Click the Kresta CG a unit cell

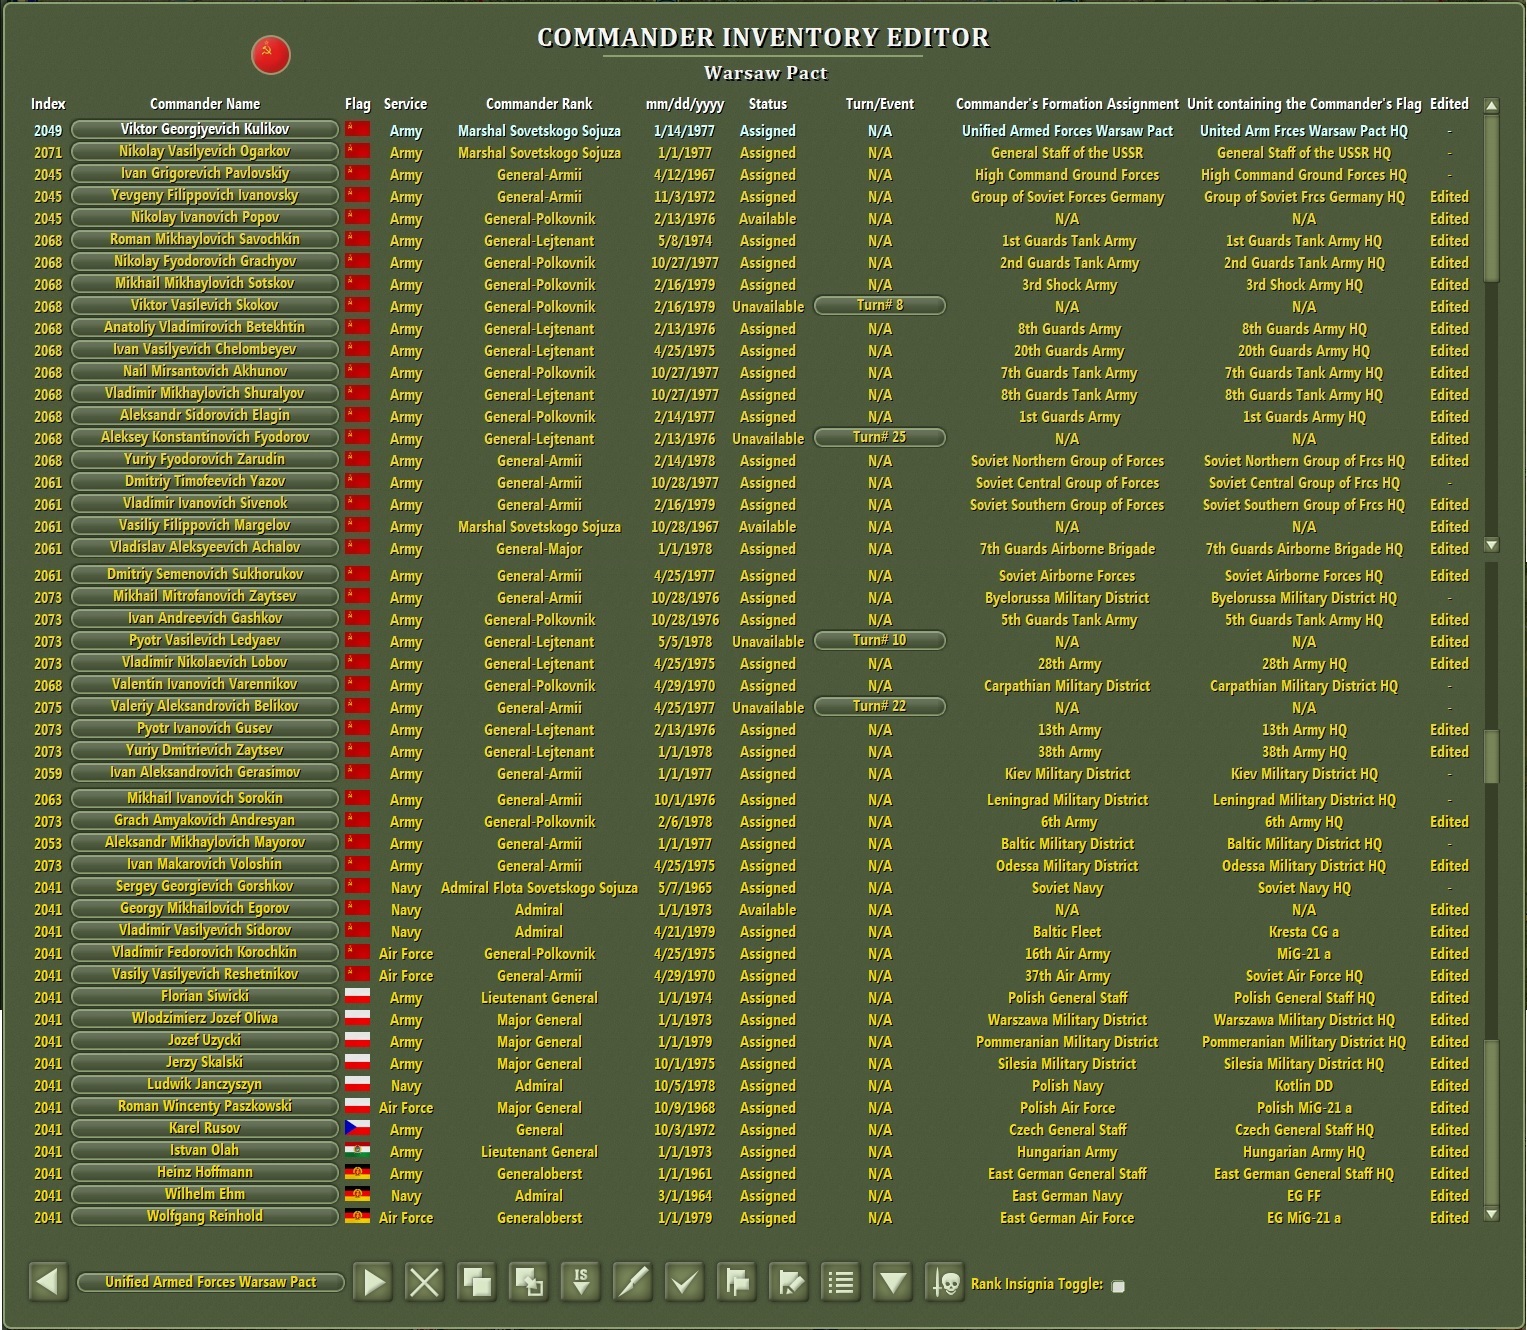coord(1304,932)
